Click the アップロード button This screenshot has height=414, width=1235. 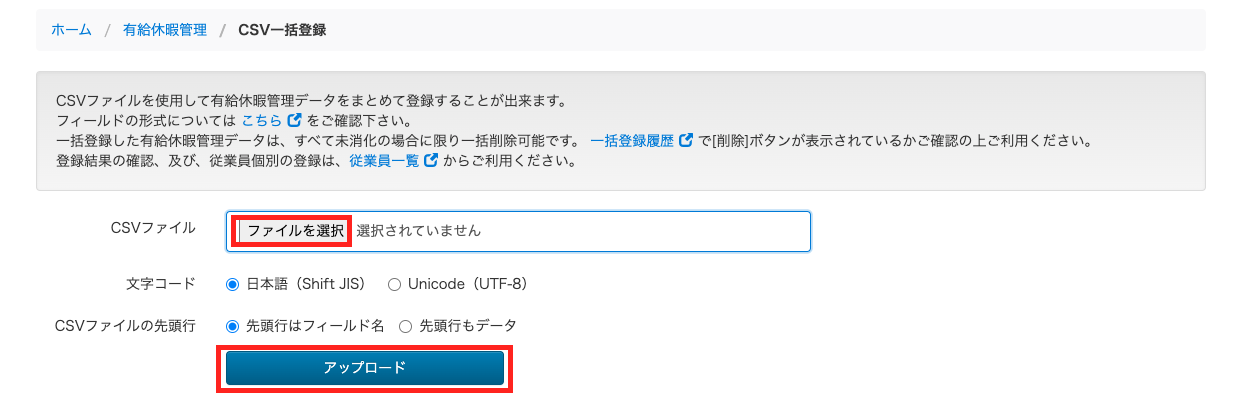click(365, 368)
